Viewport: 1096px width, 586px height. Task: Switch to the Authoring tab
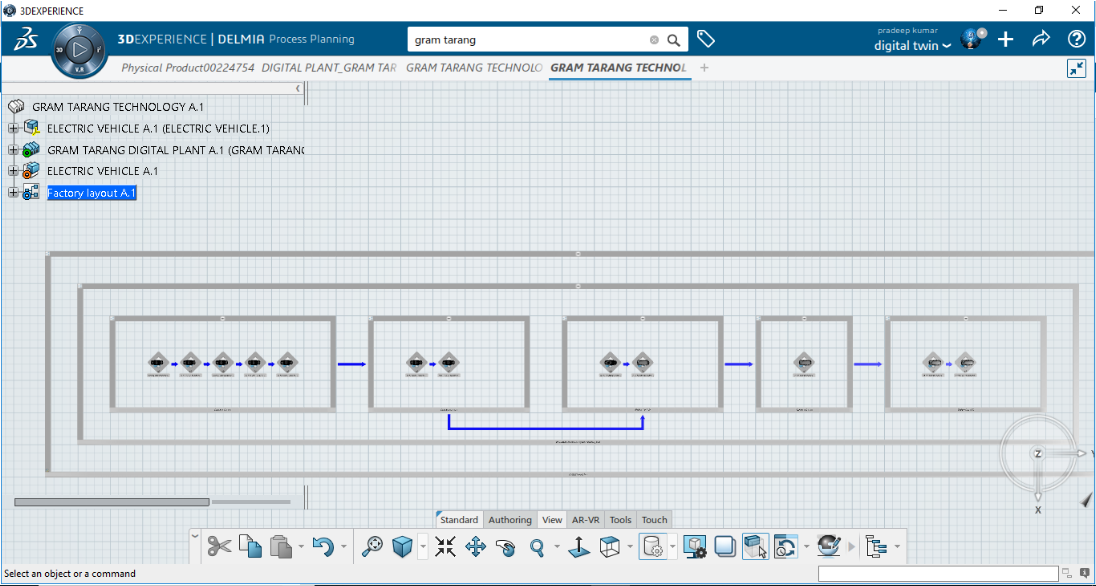point(510,520)
